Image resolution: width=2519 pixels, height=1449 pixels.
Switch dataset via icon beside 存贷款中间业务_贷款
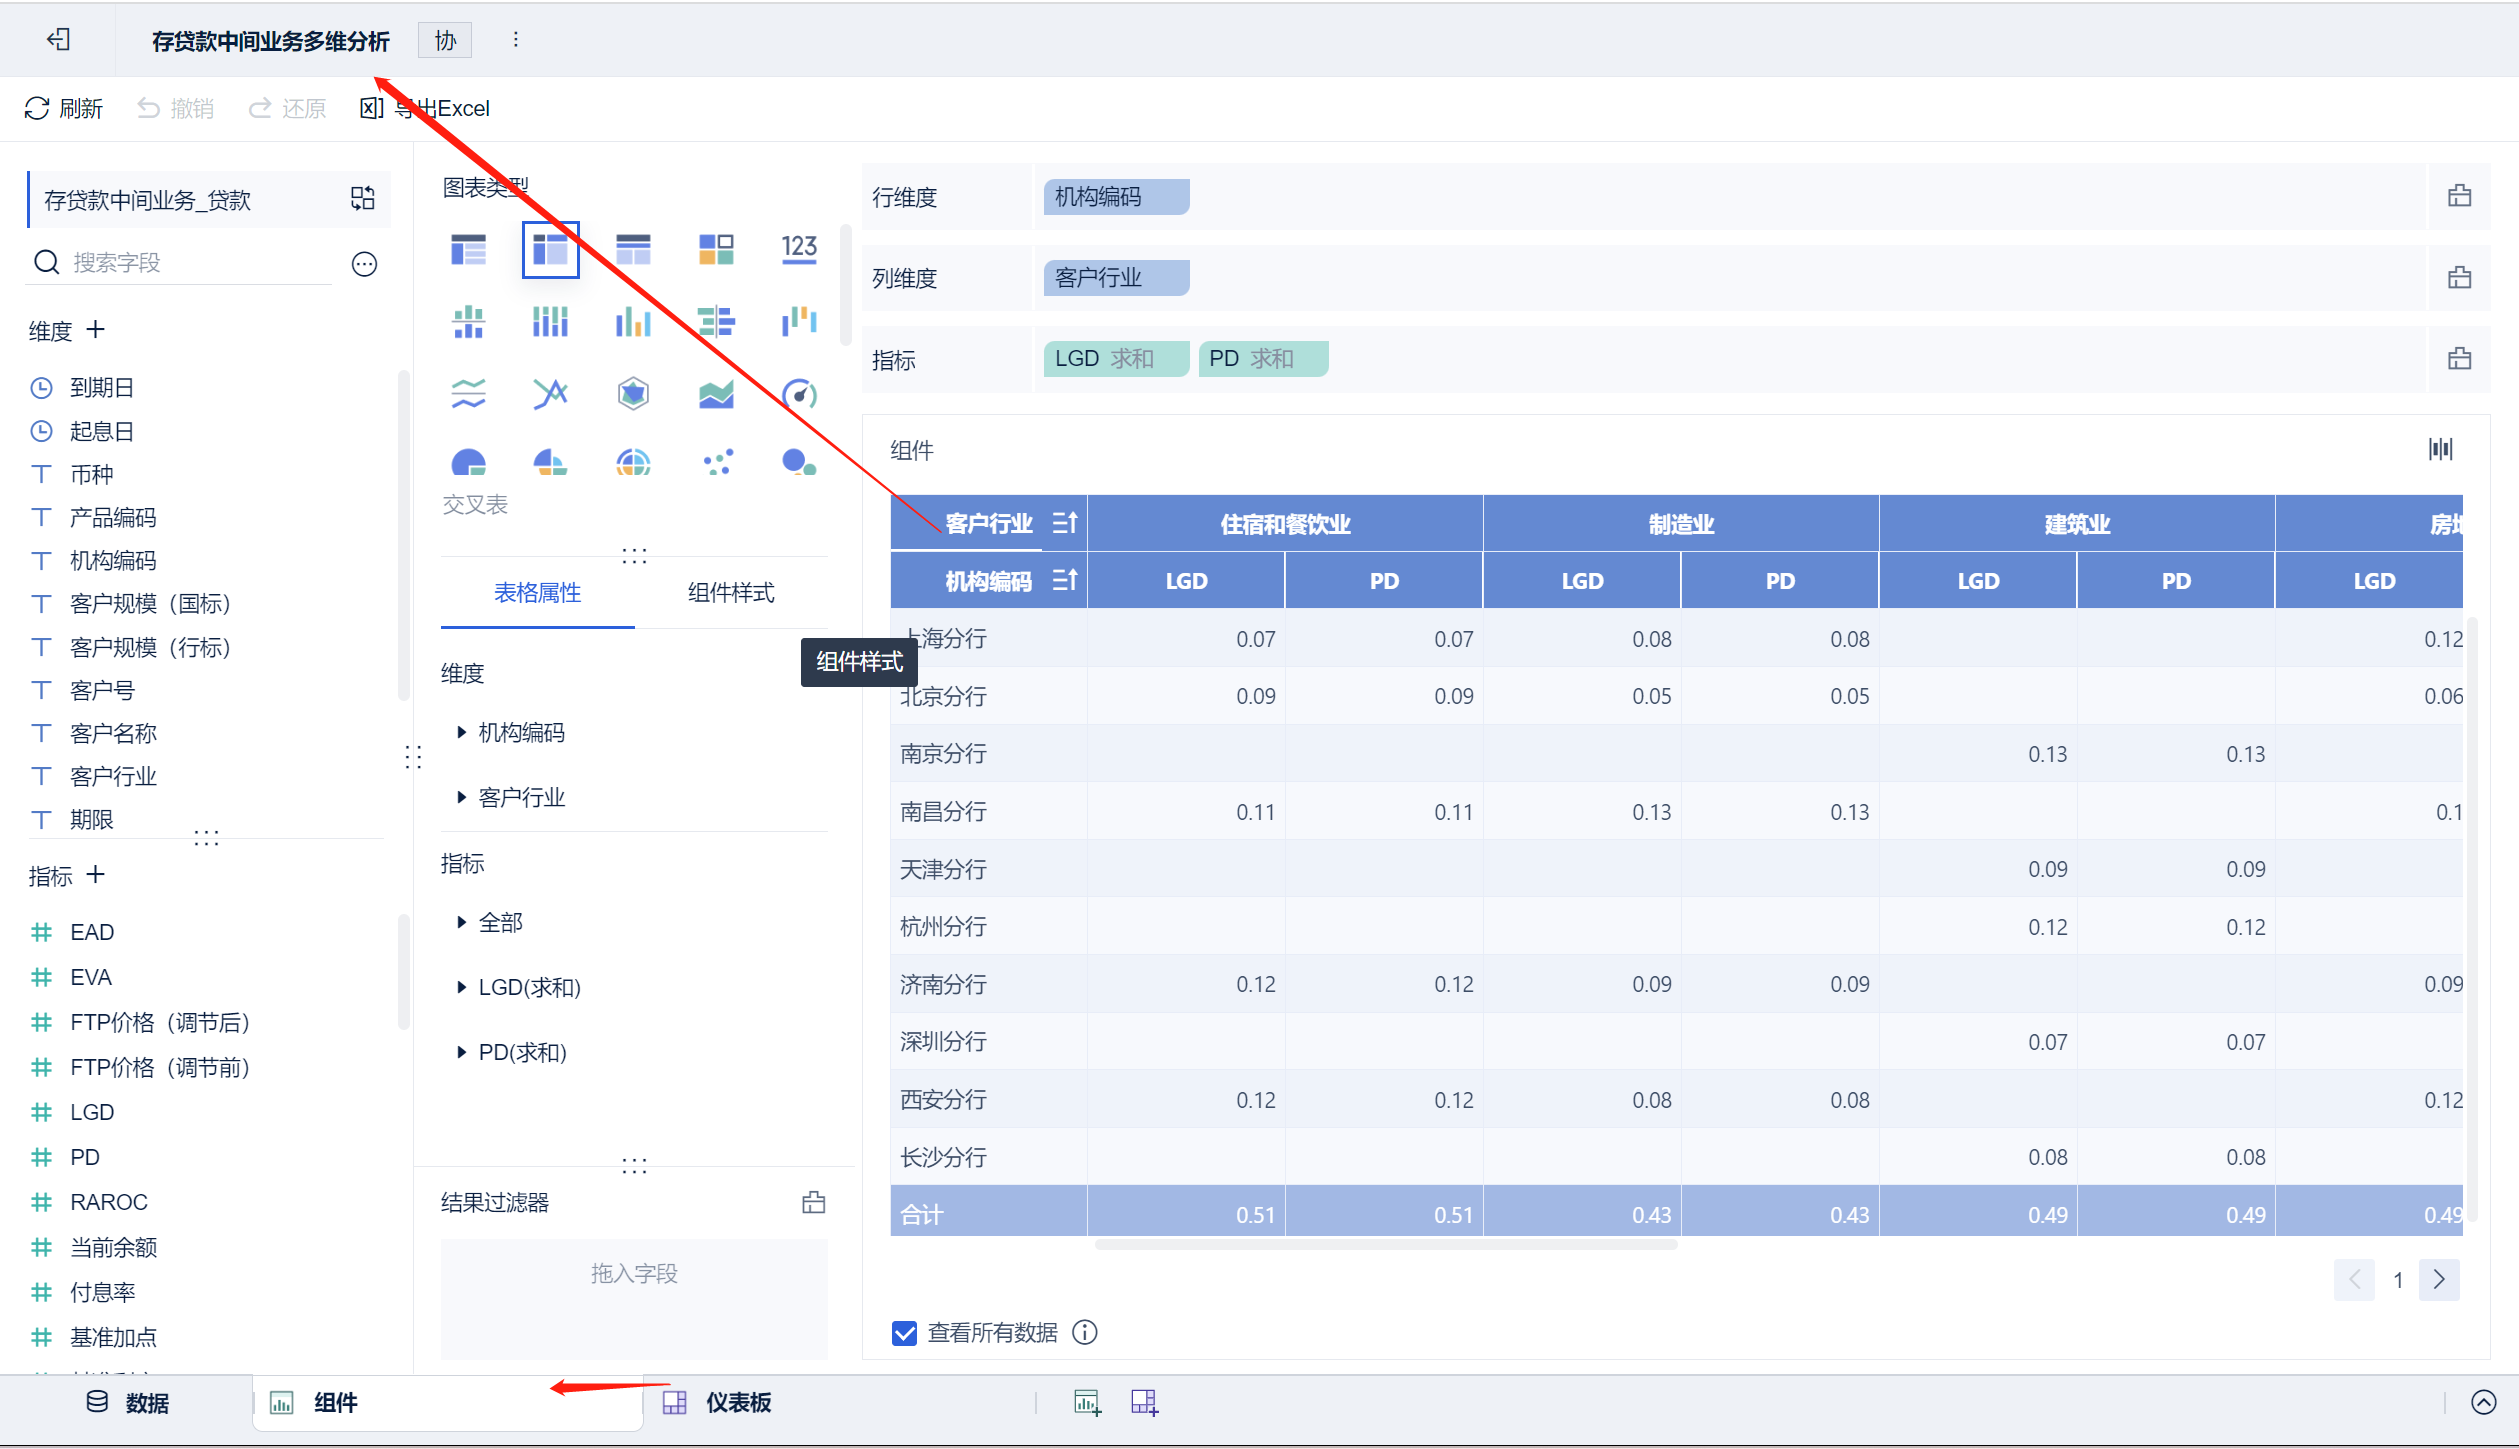[x=362, y=199]
